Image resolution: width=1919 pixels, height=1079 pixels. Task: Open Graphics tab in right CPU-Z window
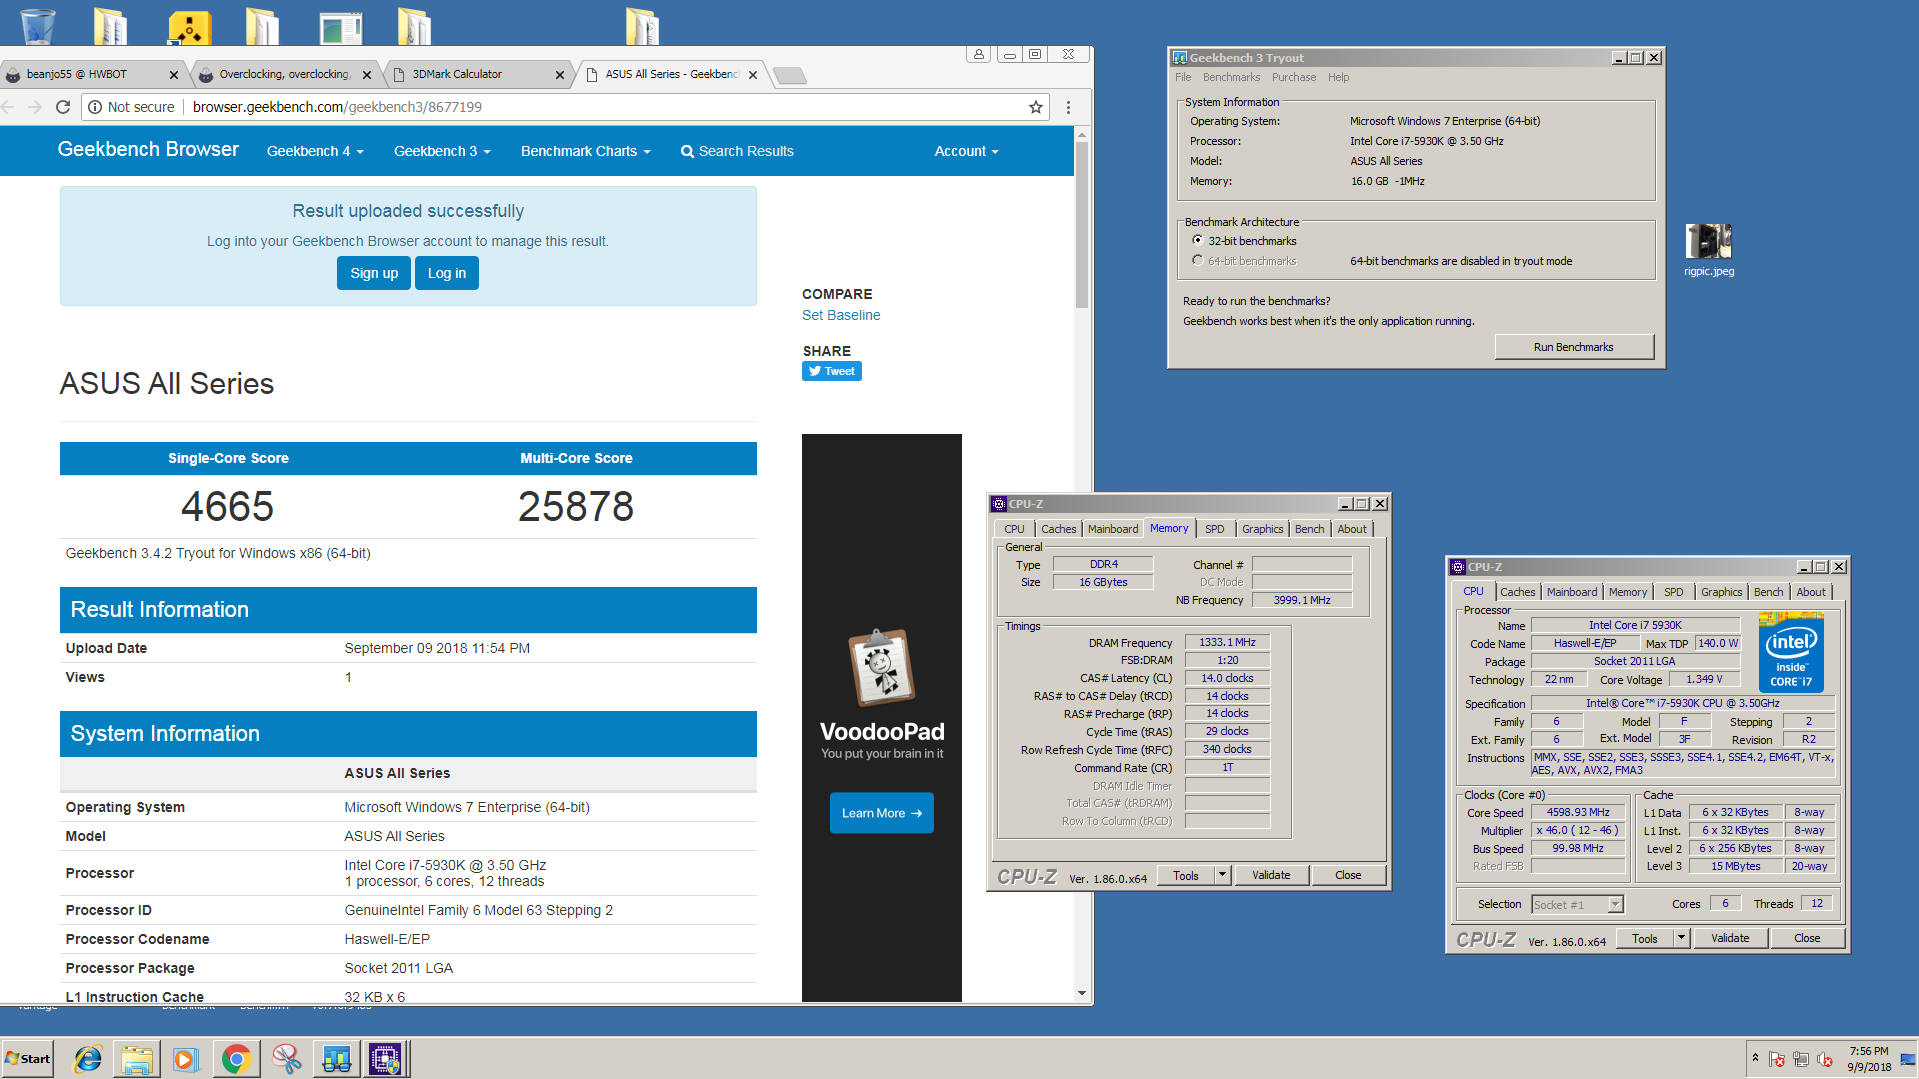point(1721,592)
